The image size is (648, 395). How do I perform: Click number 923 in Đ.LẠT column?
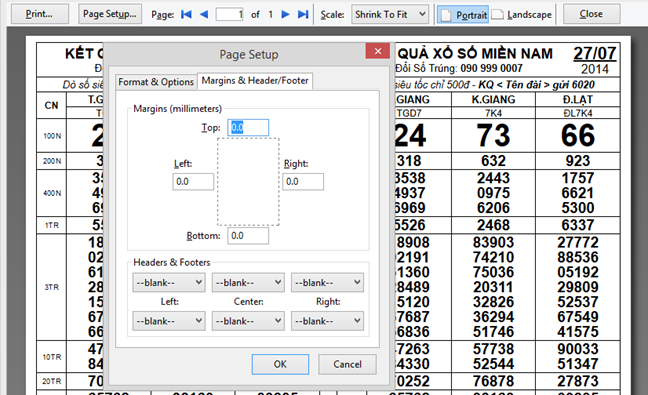[578, 161]
